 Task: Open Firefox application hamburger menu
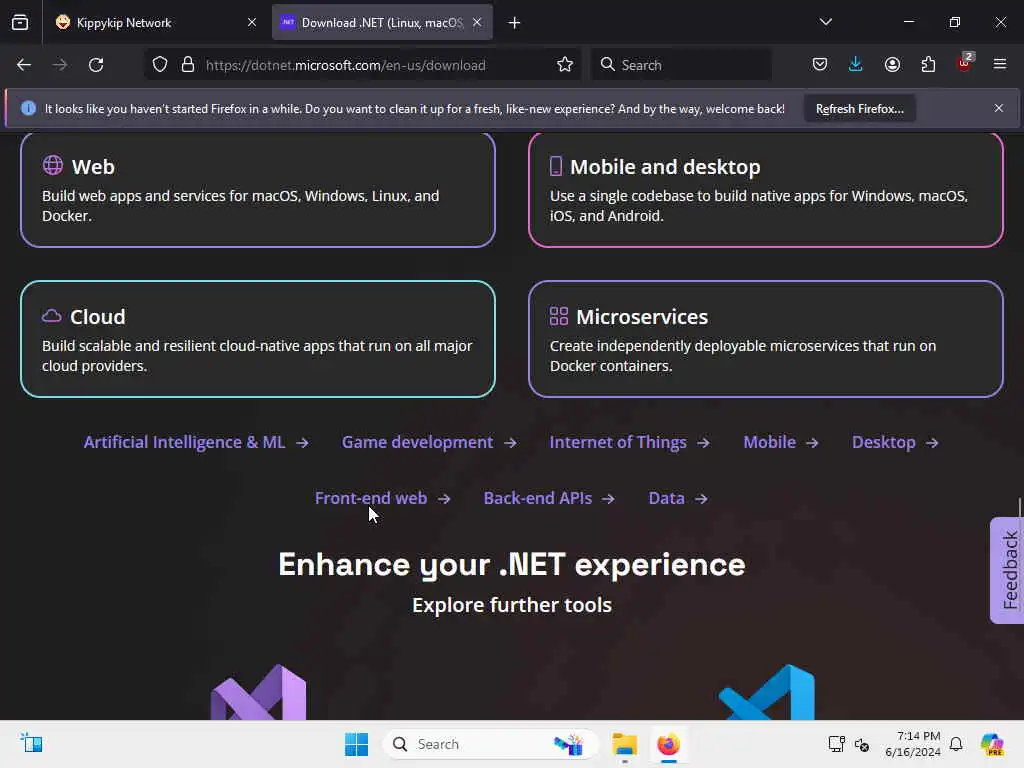point(1000,65)
